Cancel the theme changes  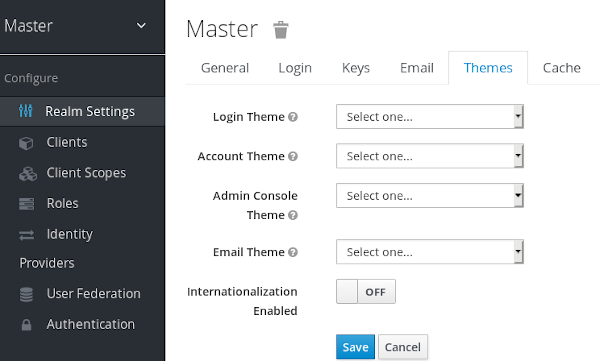point(403,347)
